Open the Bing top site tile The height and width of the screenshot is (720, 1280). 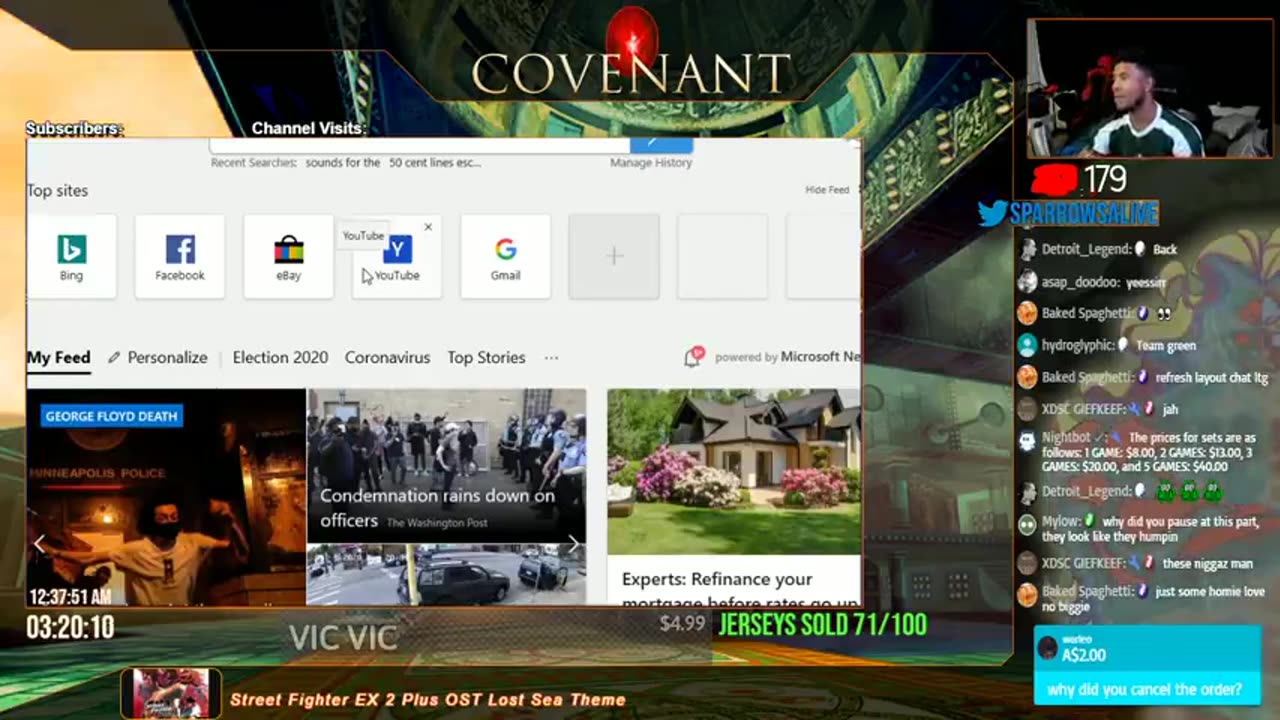[71, 257]
